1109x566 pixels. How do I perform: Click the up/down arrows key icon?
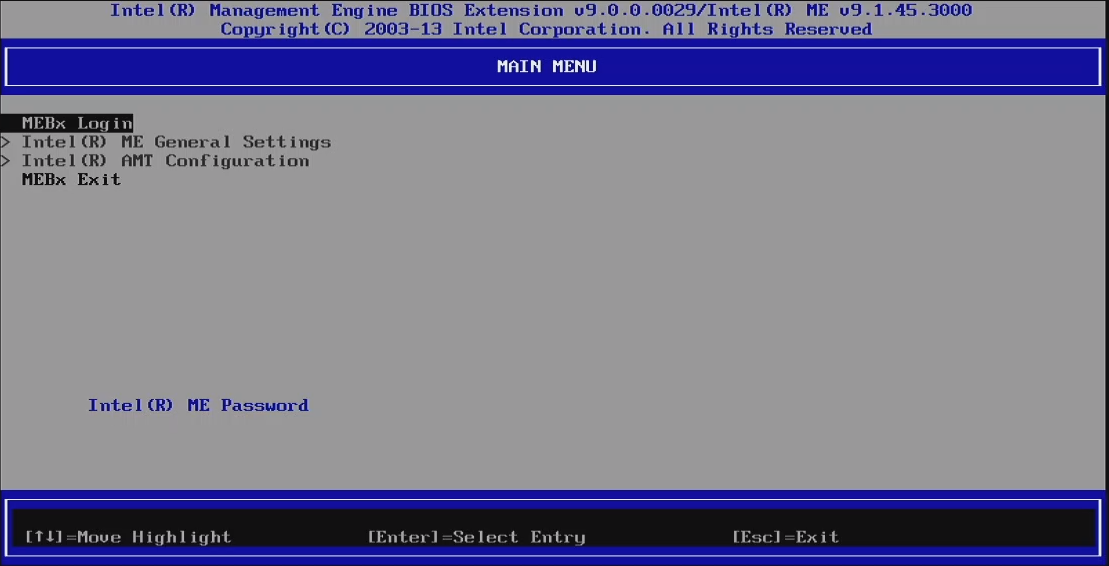[x=44, y=537]
